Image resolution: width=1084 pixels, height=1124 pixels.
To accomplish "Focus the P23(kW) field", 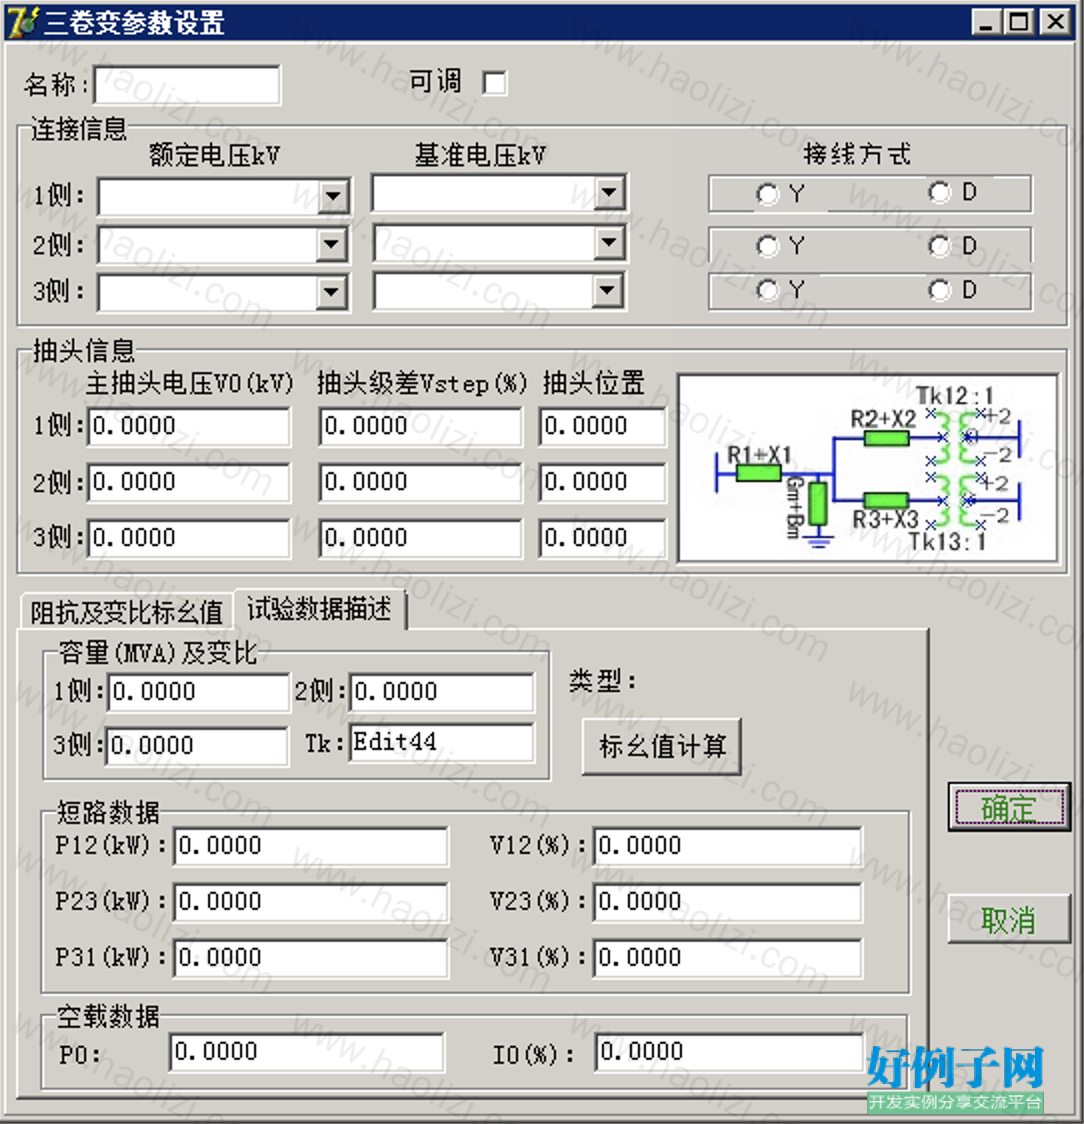I will tap(311, 902).
